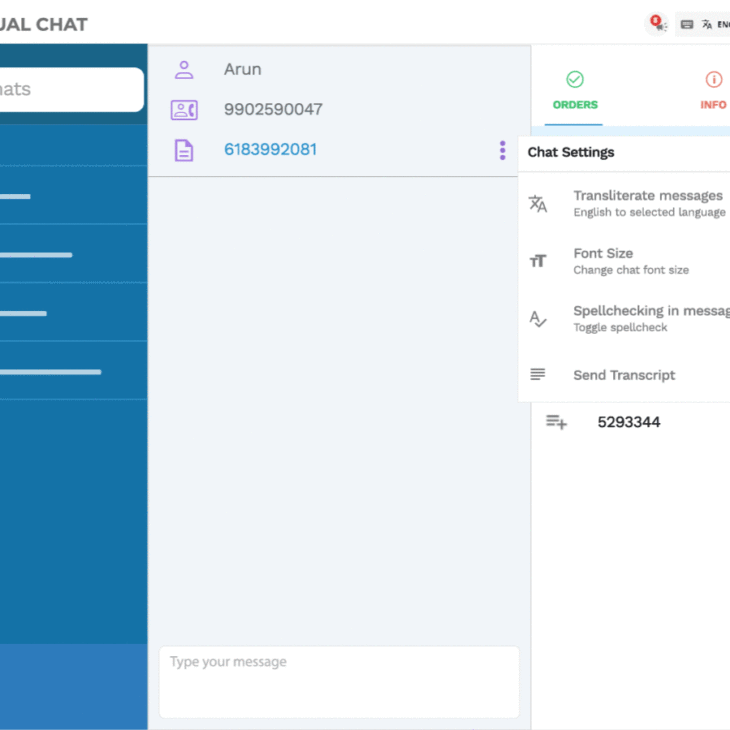Viewport: 730px width, 730px height.
Task: Click the Font Size icon
Action: click(538, 261)
